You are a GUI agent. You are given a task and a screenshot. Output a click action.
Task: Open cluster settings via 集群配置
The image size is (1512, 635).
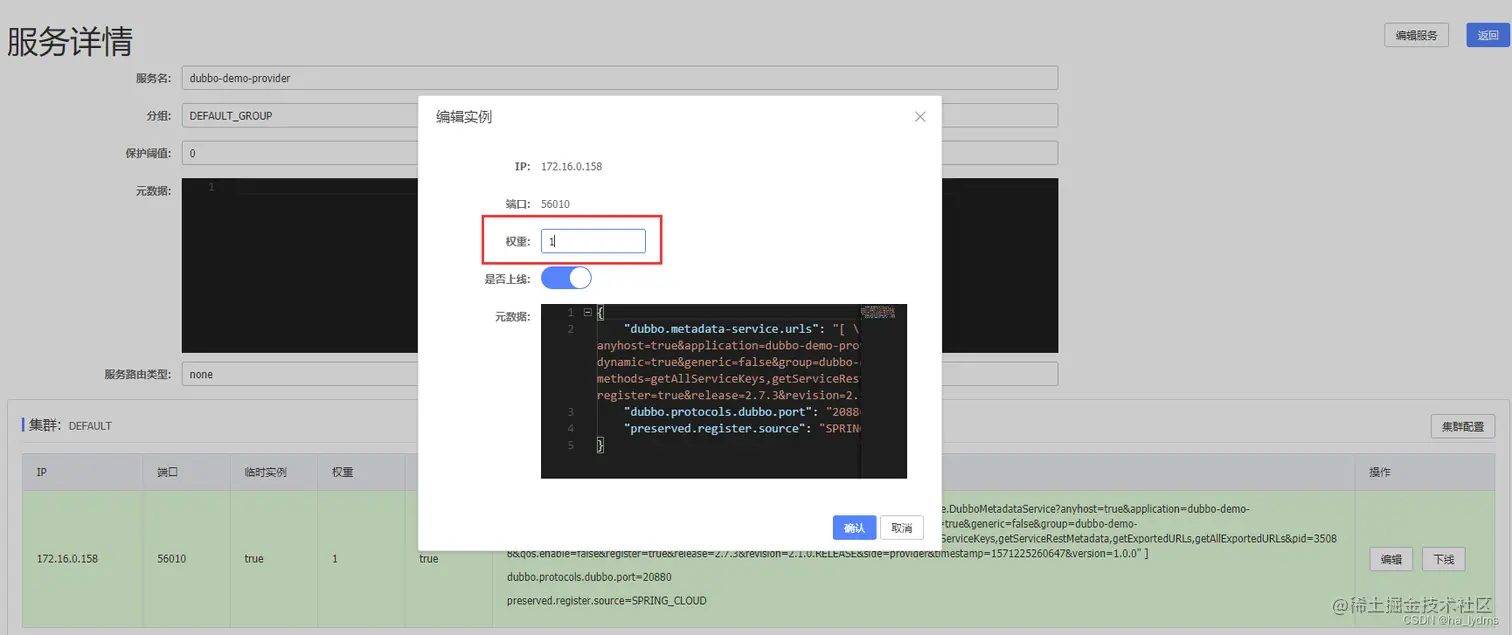coord(1462,425)
